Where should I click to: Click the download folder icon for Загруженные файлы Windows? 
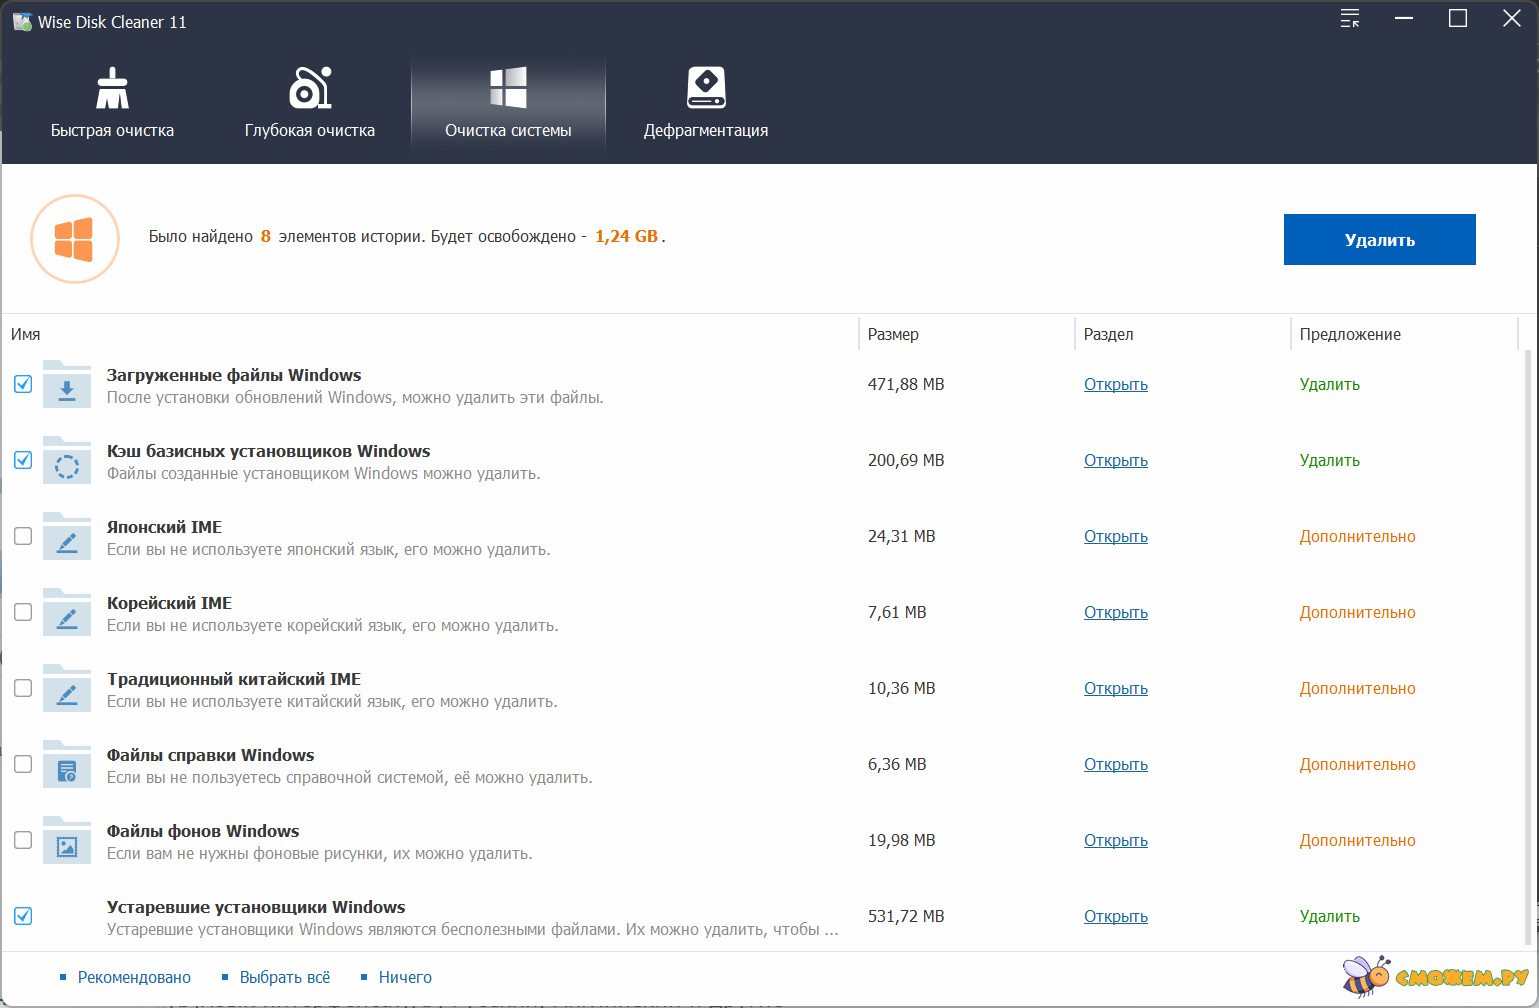click(67, 385)
